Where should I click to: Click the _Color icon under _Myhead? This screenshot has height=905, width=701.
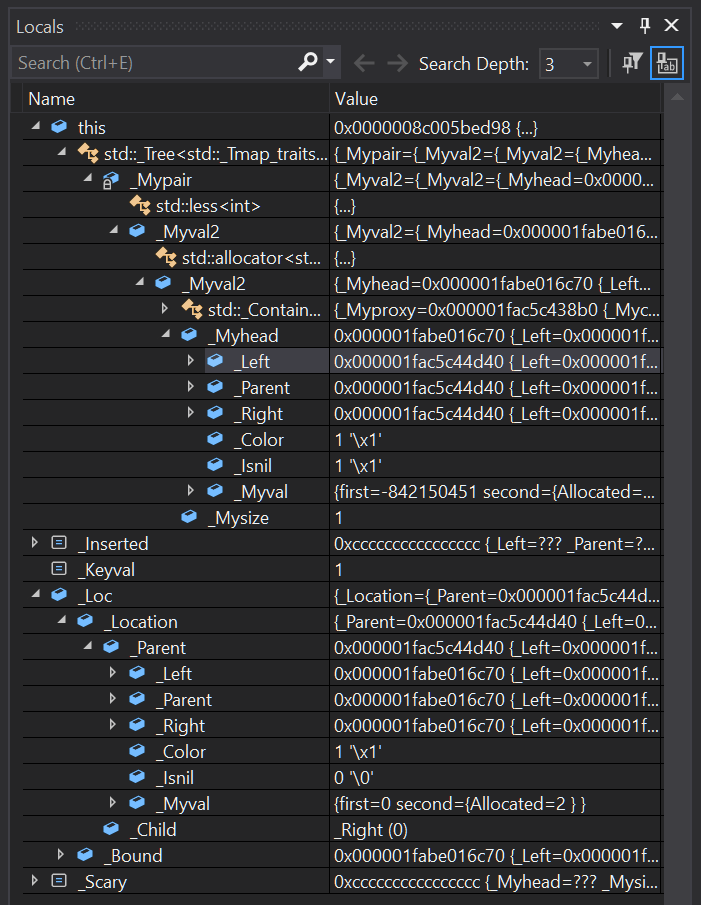click(x=215, y=438)
